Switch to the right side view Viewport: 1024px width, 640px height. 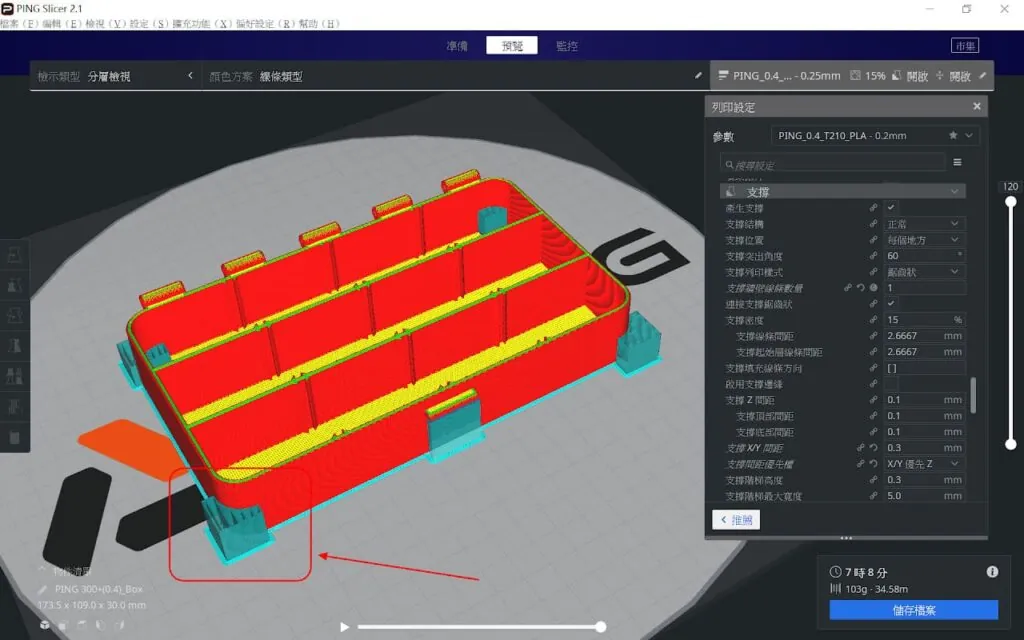(x=120, y=625)
